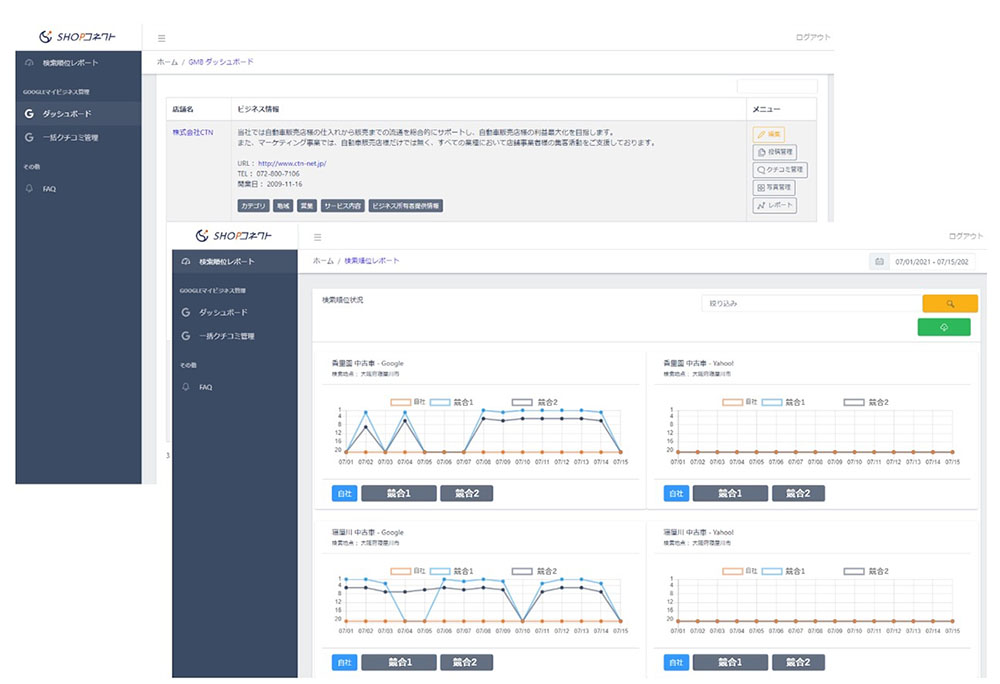Expand the サービス内容 tag in business info
This screenshot has height=684, width=1000.
[x=342, y=206]
